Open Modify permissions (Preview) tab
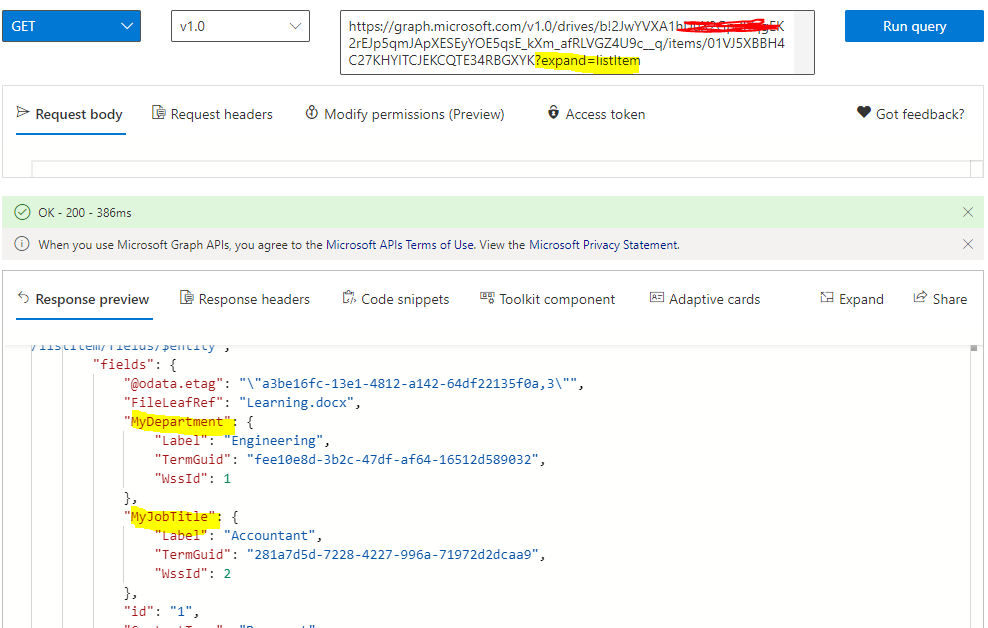This screenshot has width=988, height=628. click(405, 114)
